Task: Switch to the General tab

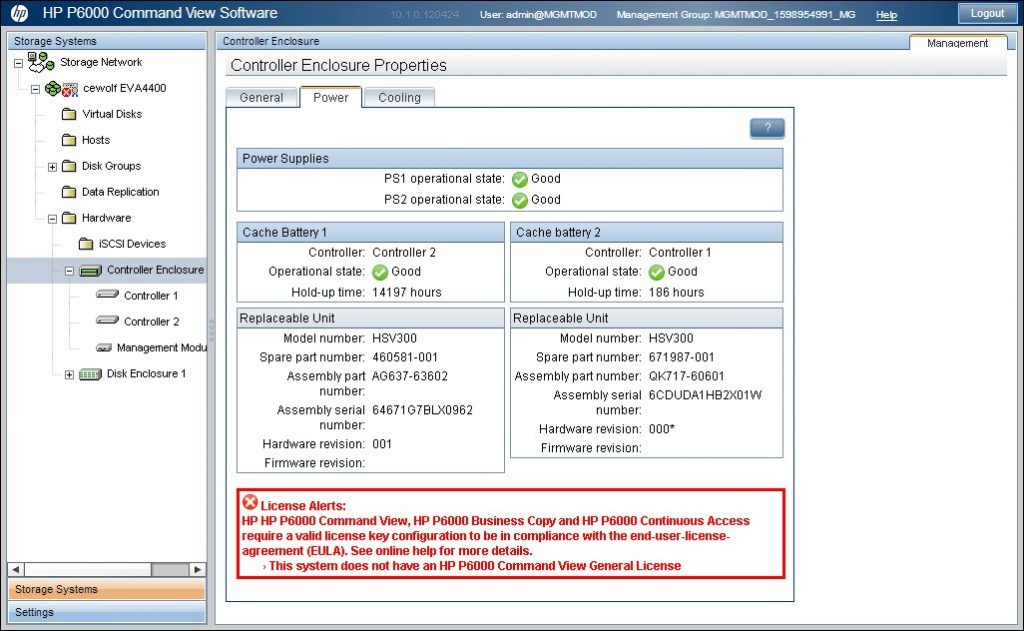Action: (x=261, y=97)
